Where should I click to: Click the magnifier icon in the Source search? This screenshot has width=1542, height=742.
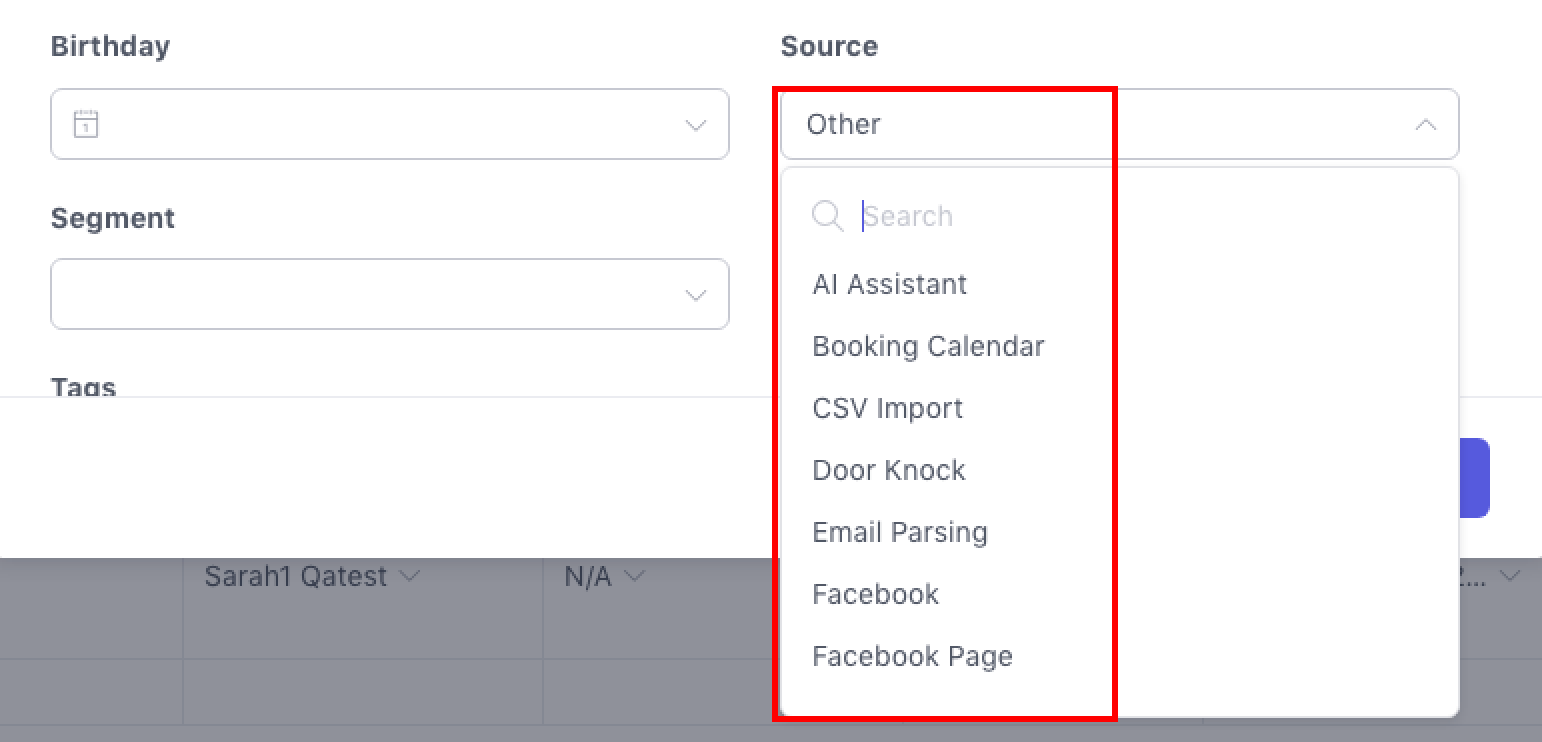point(827,216)
